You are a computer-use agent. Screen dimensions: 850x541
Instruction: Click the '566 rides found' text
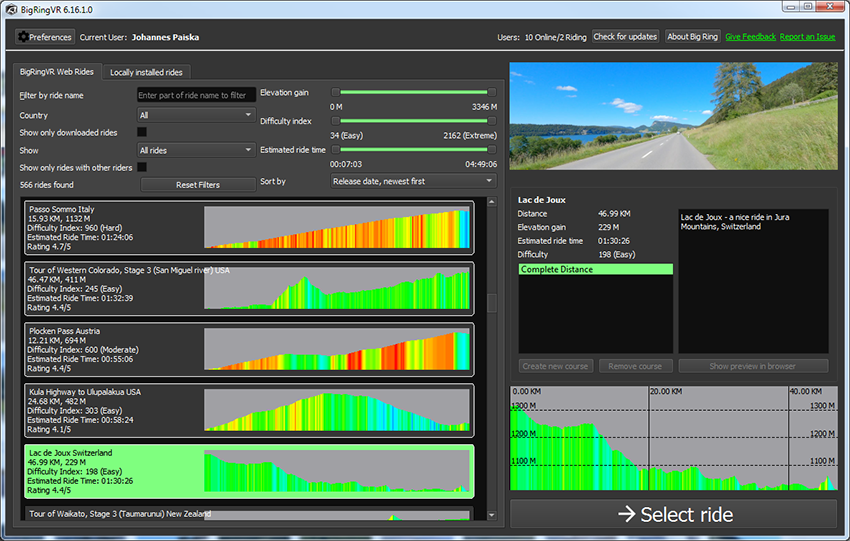[x=47, y=185]
